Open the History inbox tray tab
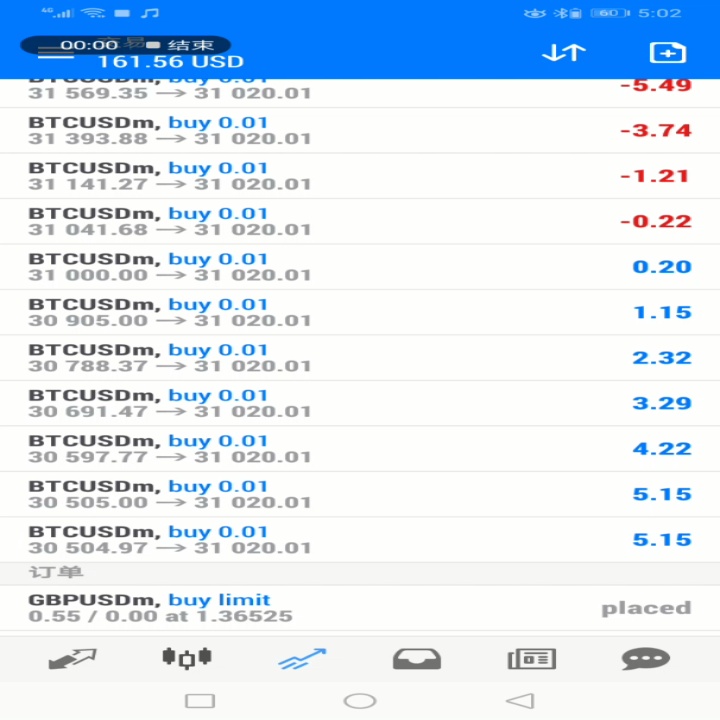Viewport: 720px width, 720px height. [x=417, y=659]
